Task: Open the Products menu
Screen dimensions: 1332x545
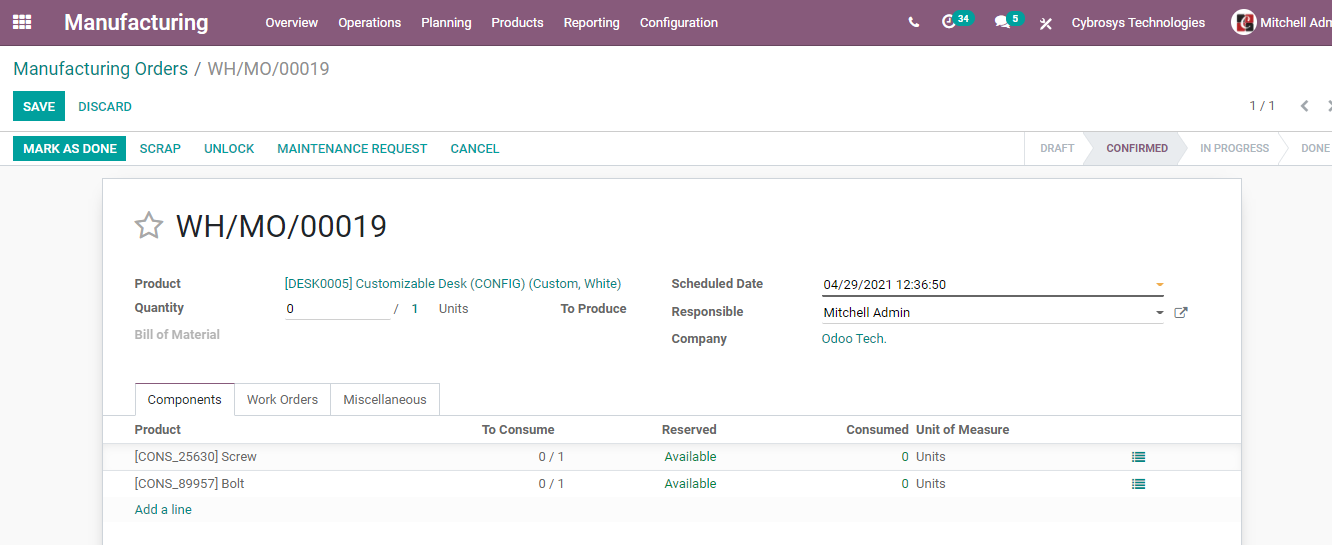Action: (x=517, y=22)
